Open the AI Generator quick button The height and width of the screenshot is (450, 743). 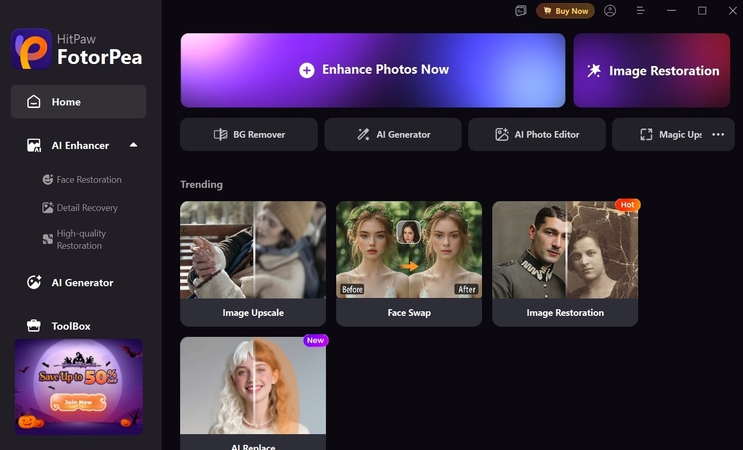pos(393,135)
